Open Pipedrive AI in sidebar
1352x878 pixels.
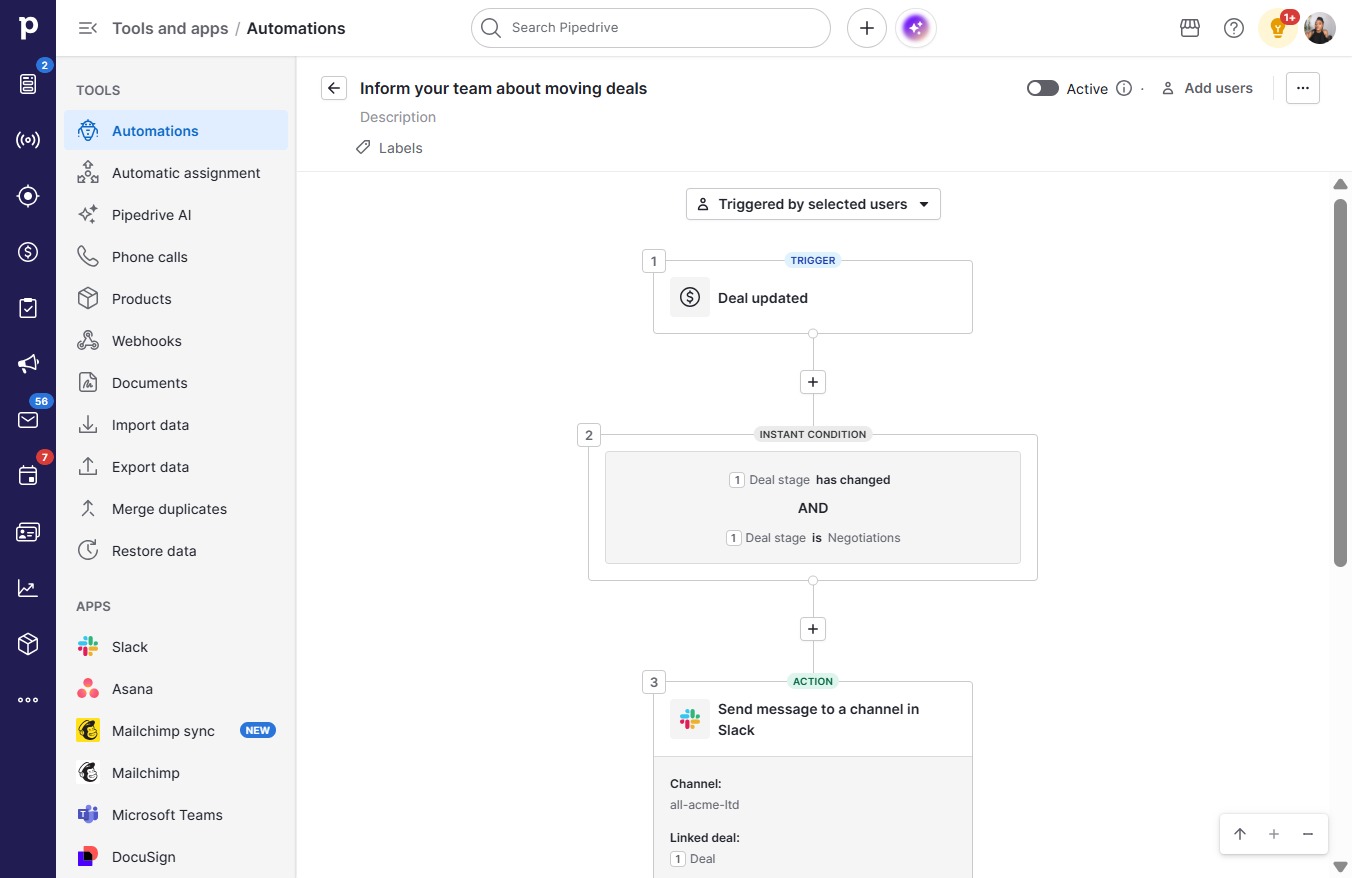(x=176, y=215)
